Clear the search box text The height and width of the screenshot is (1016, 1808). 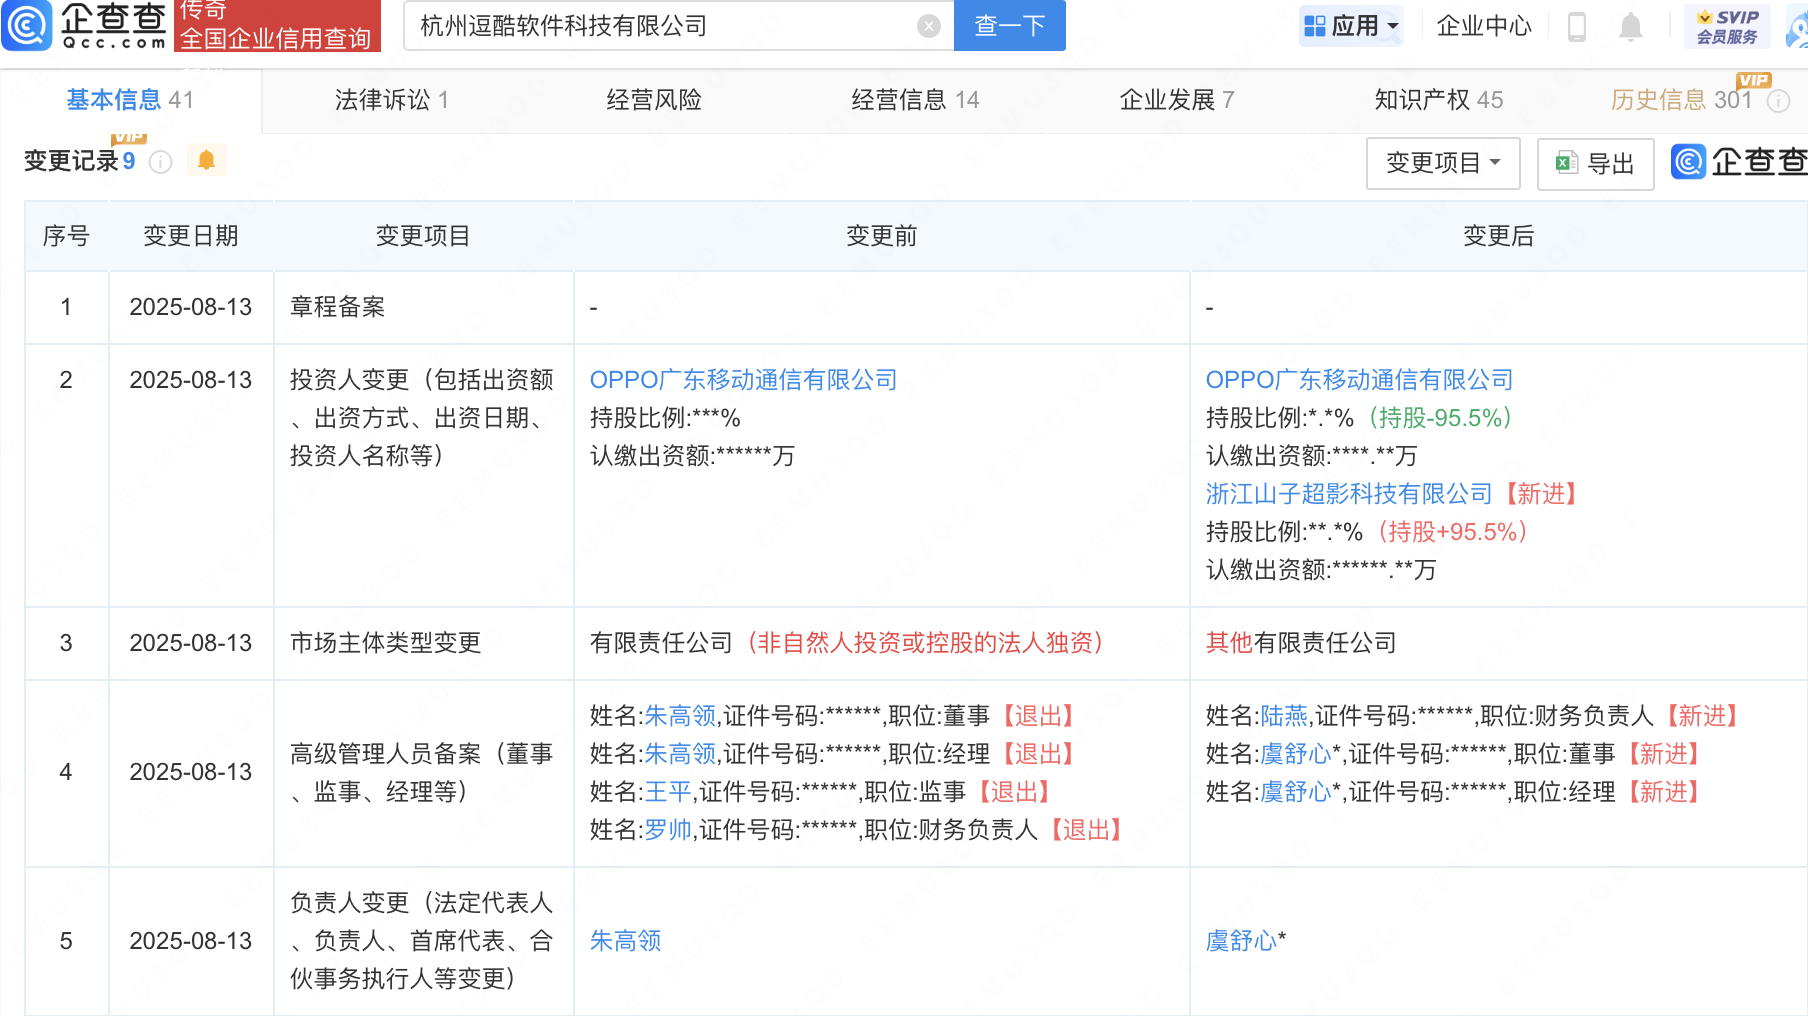(928, 26)
